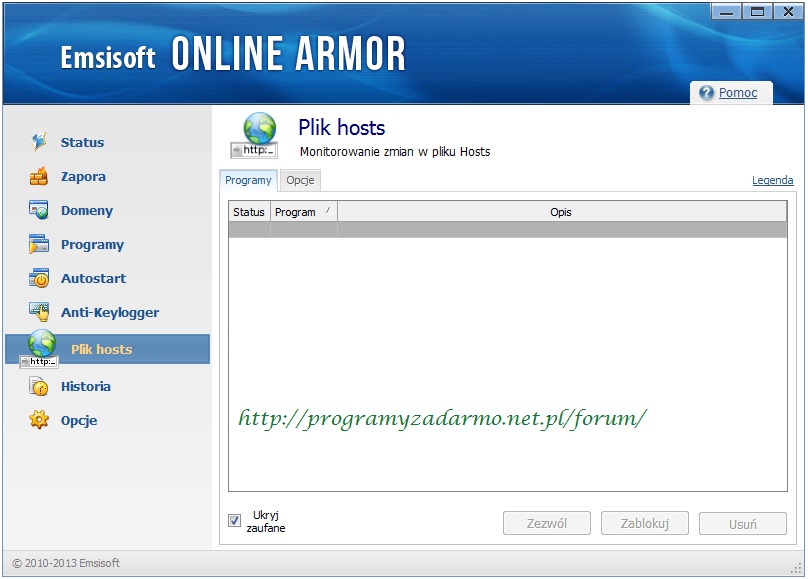Click the Usuń button
Viewport: 808px width, 579px height.
coord(742,524)
